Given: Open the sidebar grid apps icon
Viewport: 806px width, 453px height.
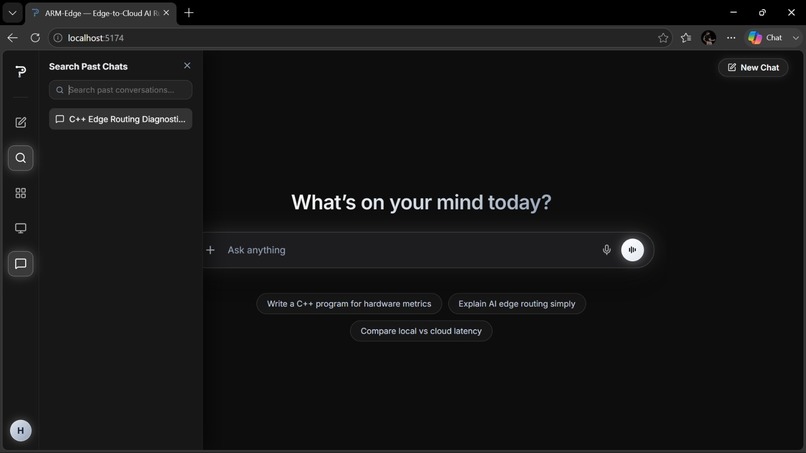Looking at the screenshot, I should tap(21, 193).
